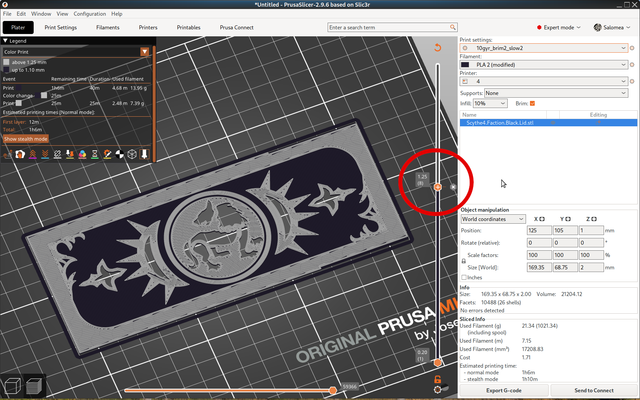
Task: Toggle scale factors lock icon
Action: click(x=464, y=261)
